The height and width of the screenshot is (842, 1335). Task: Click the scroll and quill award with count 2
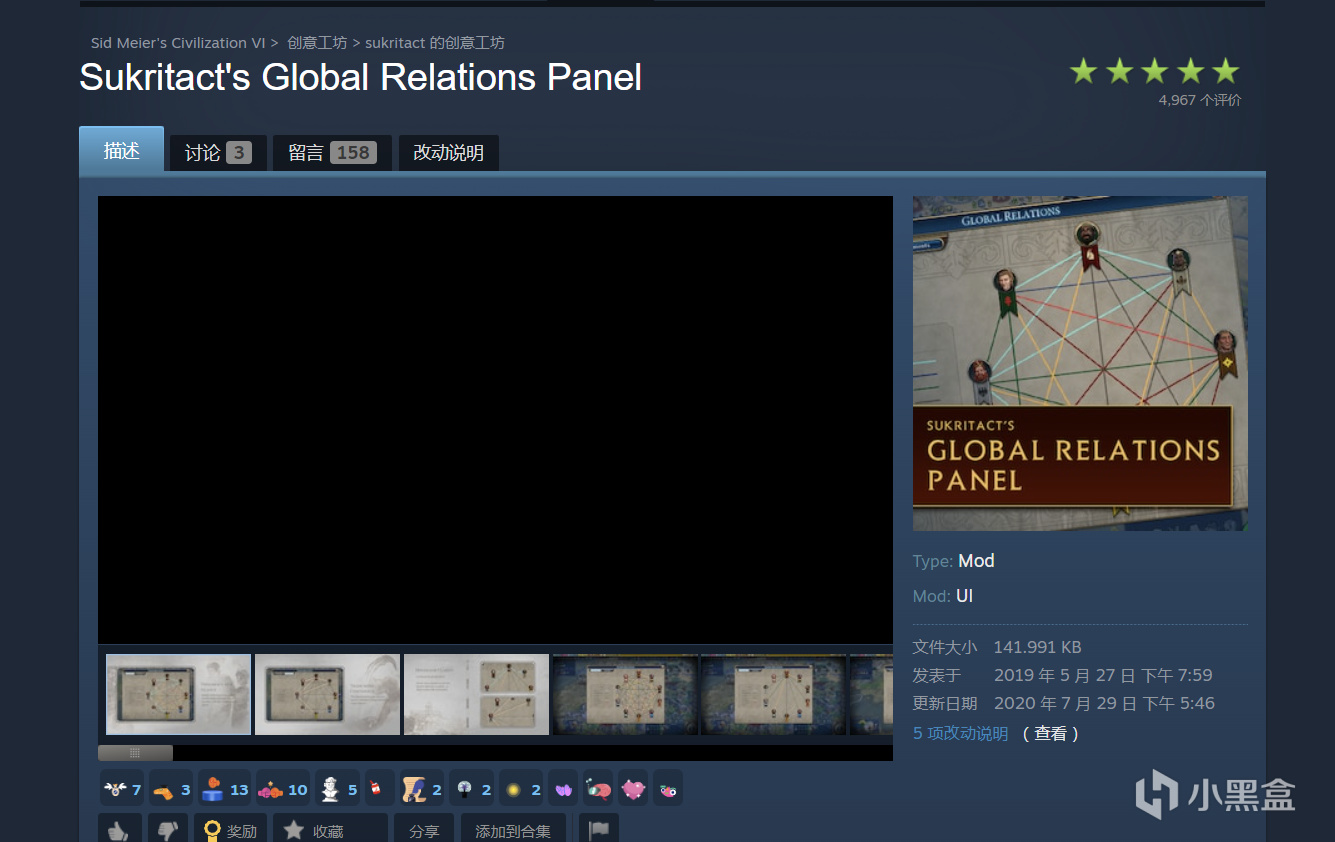pos(422,790)
